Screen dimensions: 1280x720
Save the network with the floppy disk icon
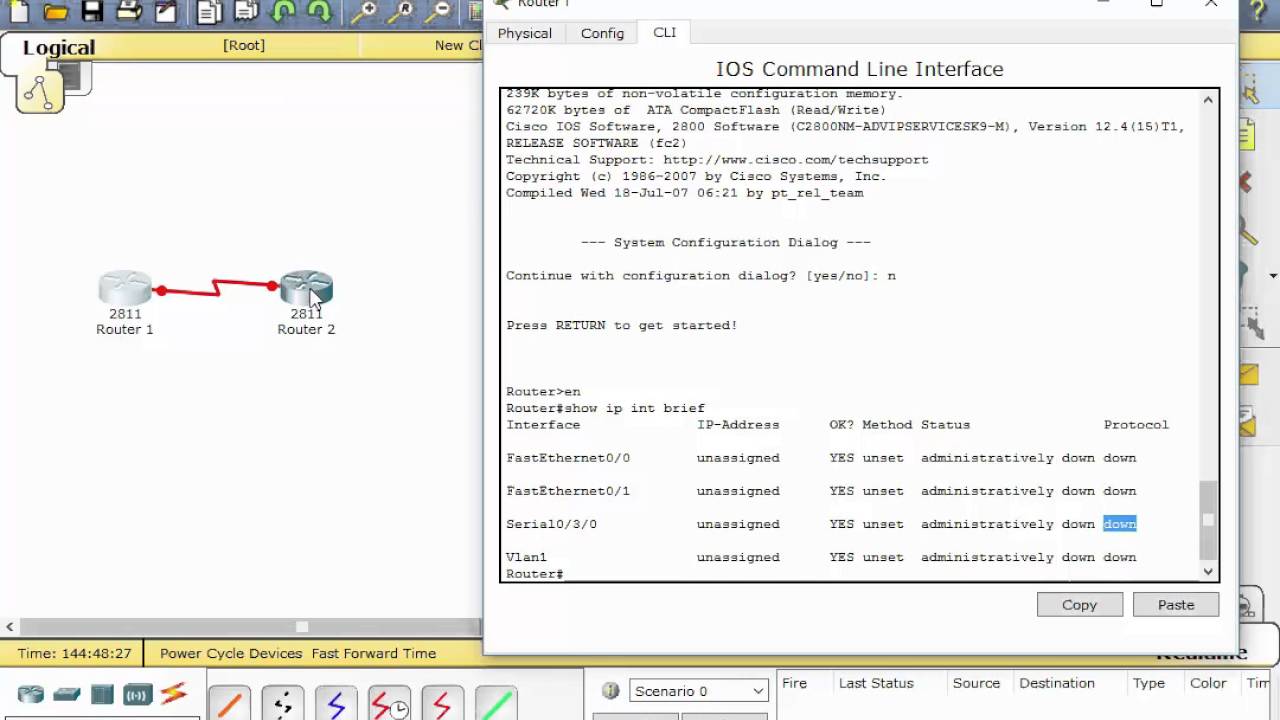92,12
